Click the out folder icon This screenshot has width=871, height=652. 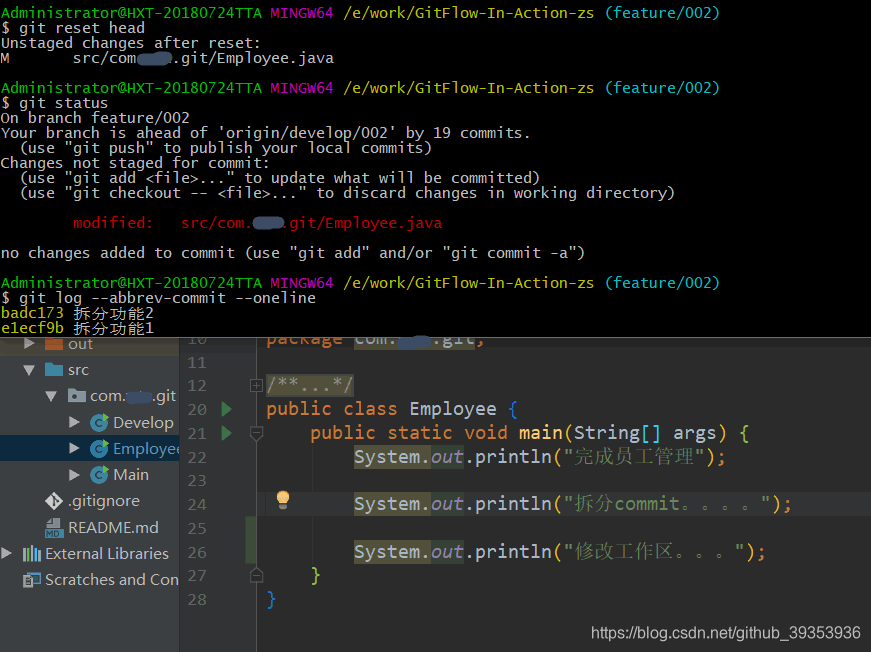pyautogui.click(x=53, y=344)
